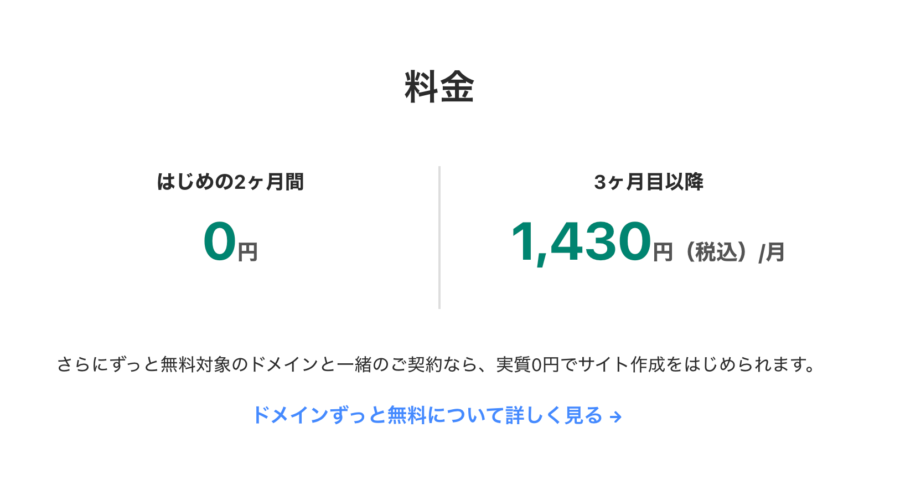Click the arrow icon after 詳しく見る
Screen dimensions: 900x484
point(616,417)
